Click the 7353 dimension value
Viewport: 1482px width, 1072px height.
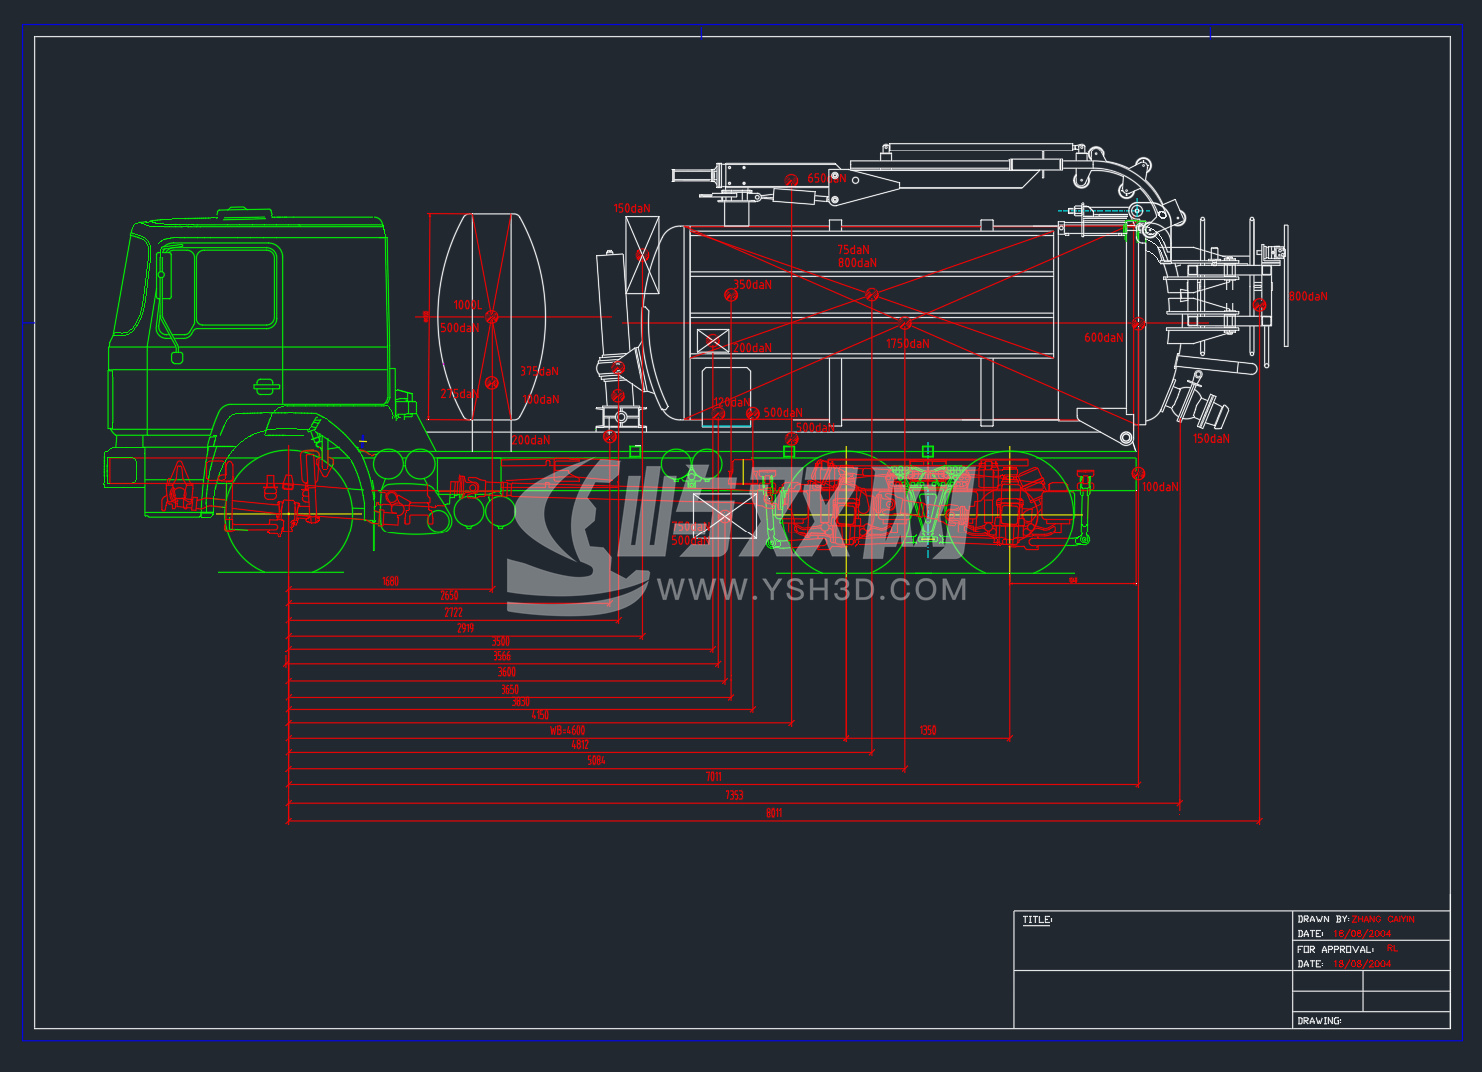(x=734, y=796)
